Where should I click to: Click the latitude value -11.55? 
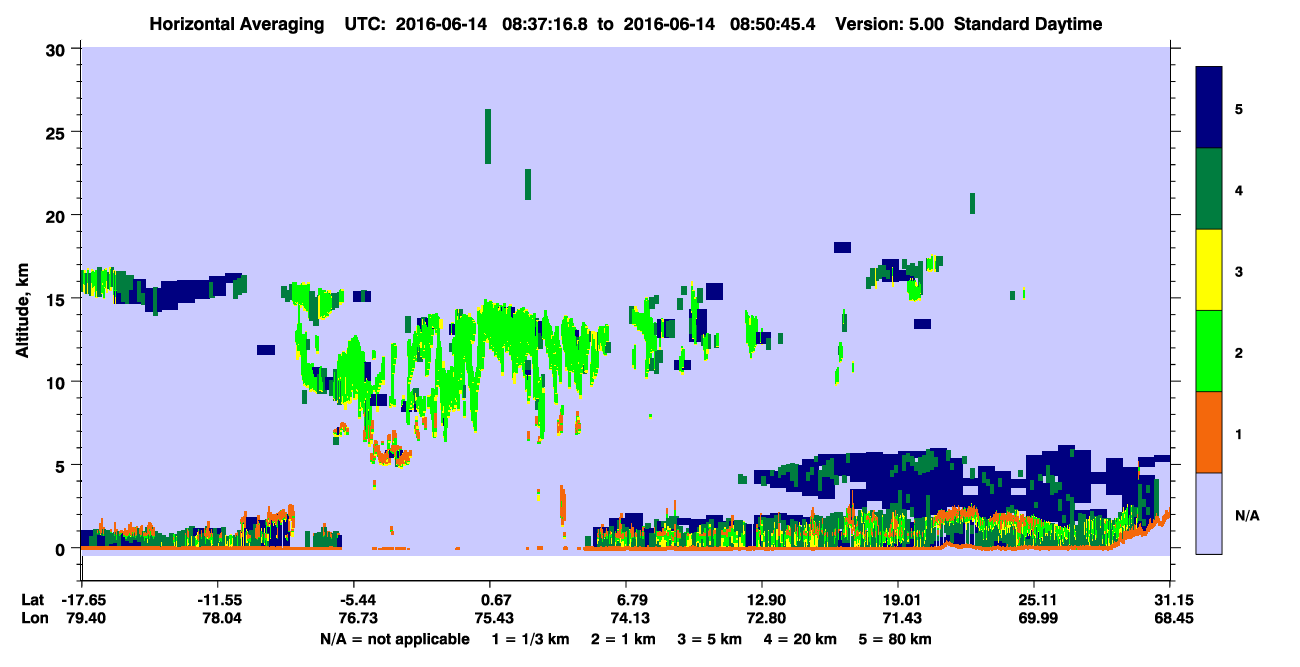click(x=218, y=600)
